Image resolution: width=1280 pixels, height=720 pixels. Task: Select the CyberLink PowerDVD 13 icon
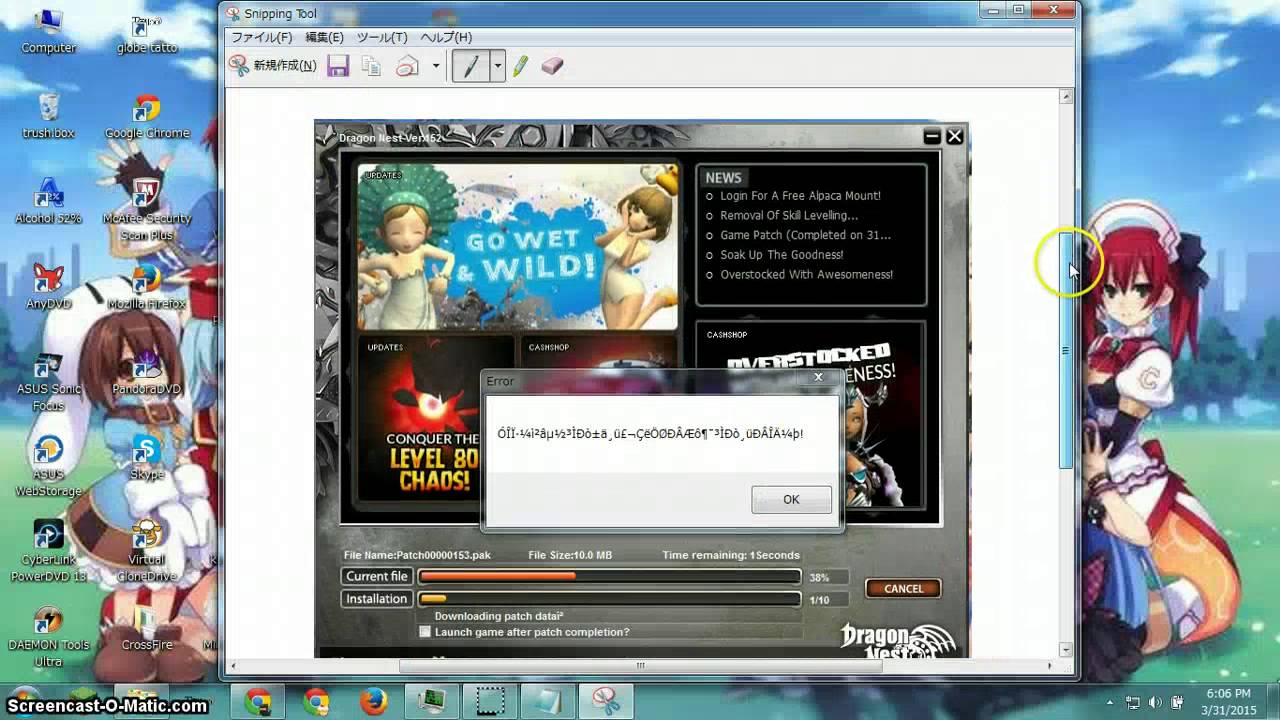point(48,551)
